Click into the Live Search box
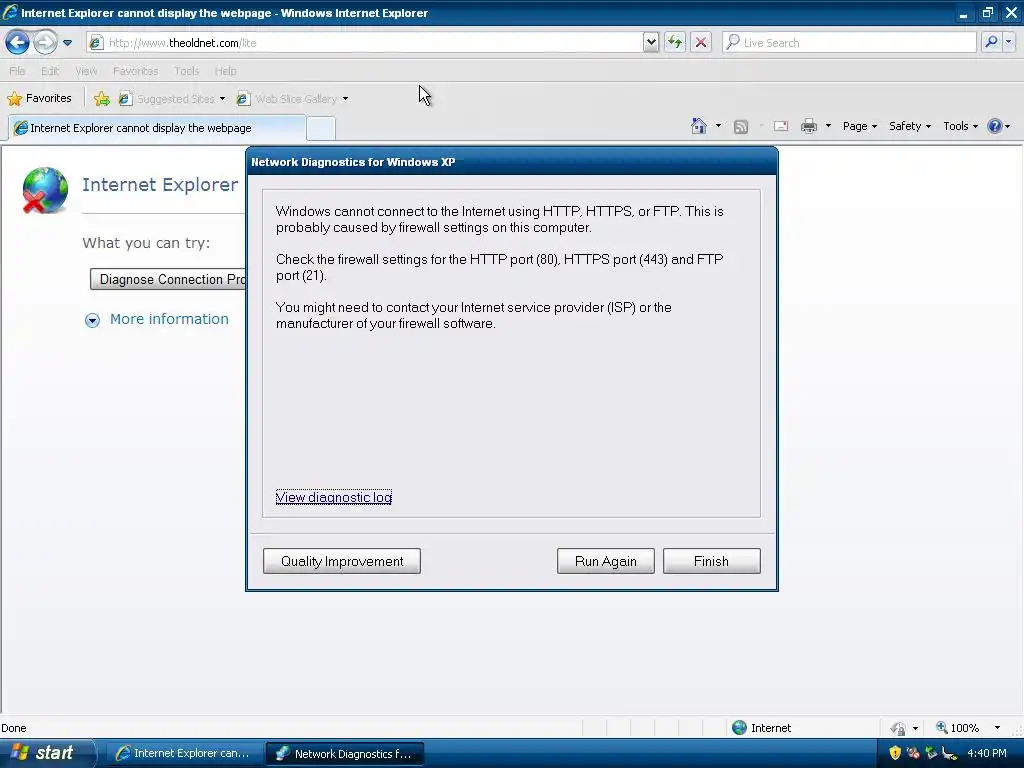Screen dimensions: 1024x768 849,43
